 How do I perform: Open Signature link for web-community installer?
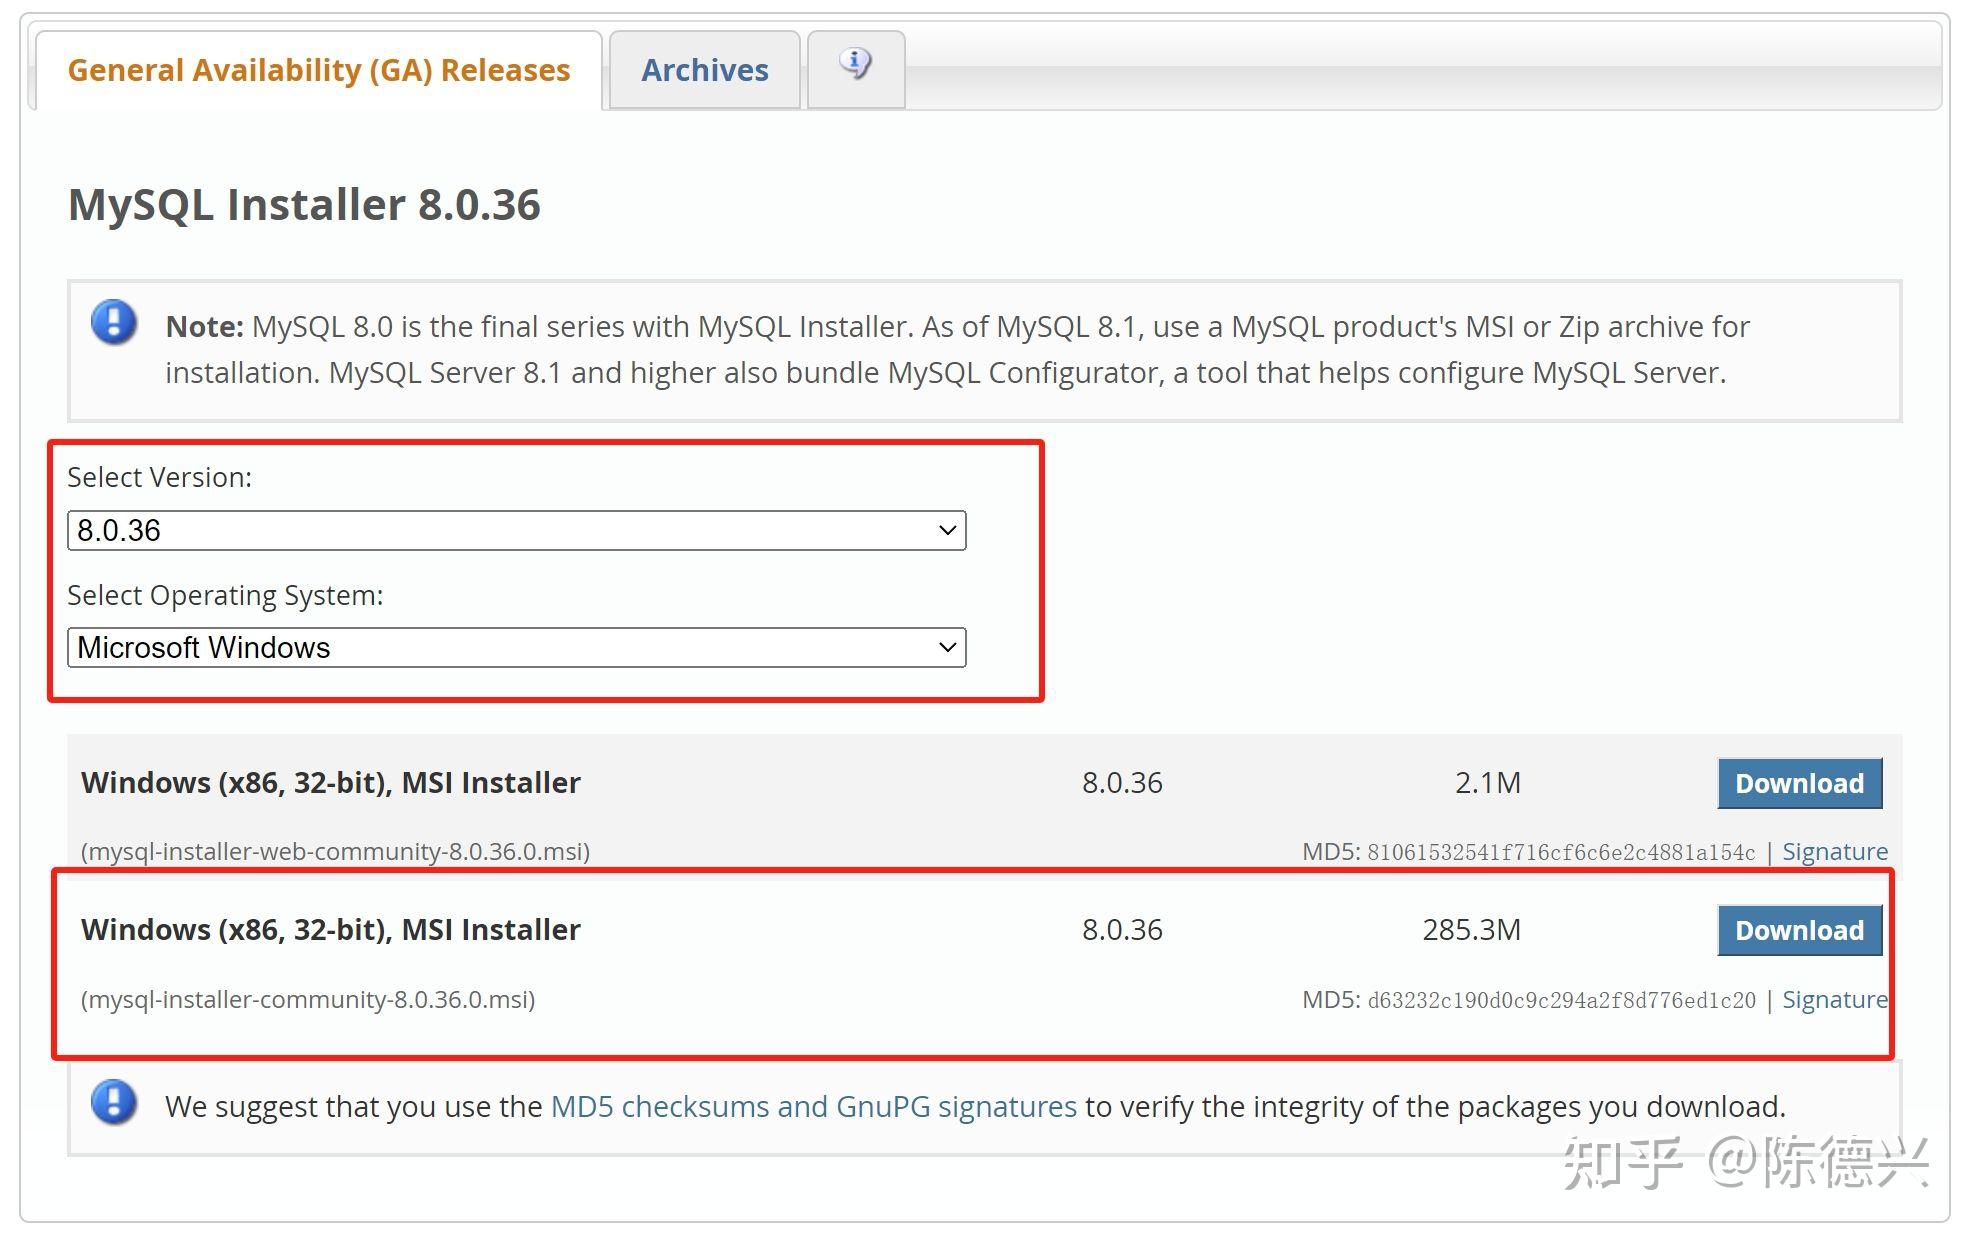click(1834, 852)
